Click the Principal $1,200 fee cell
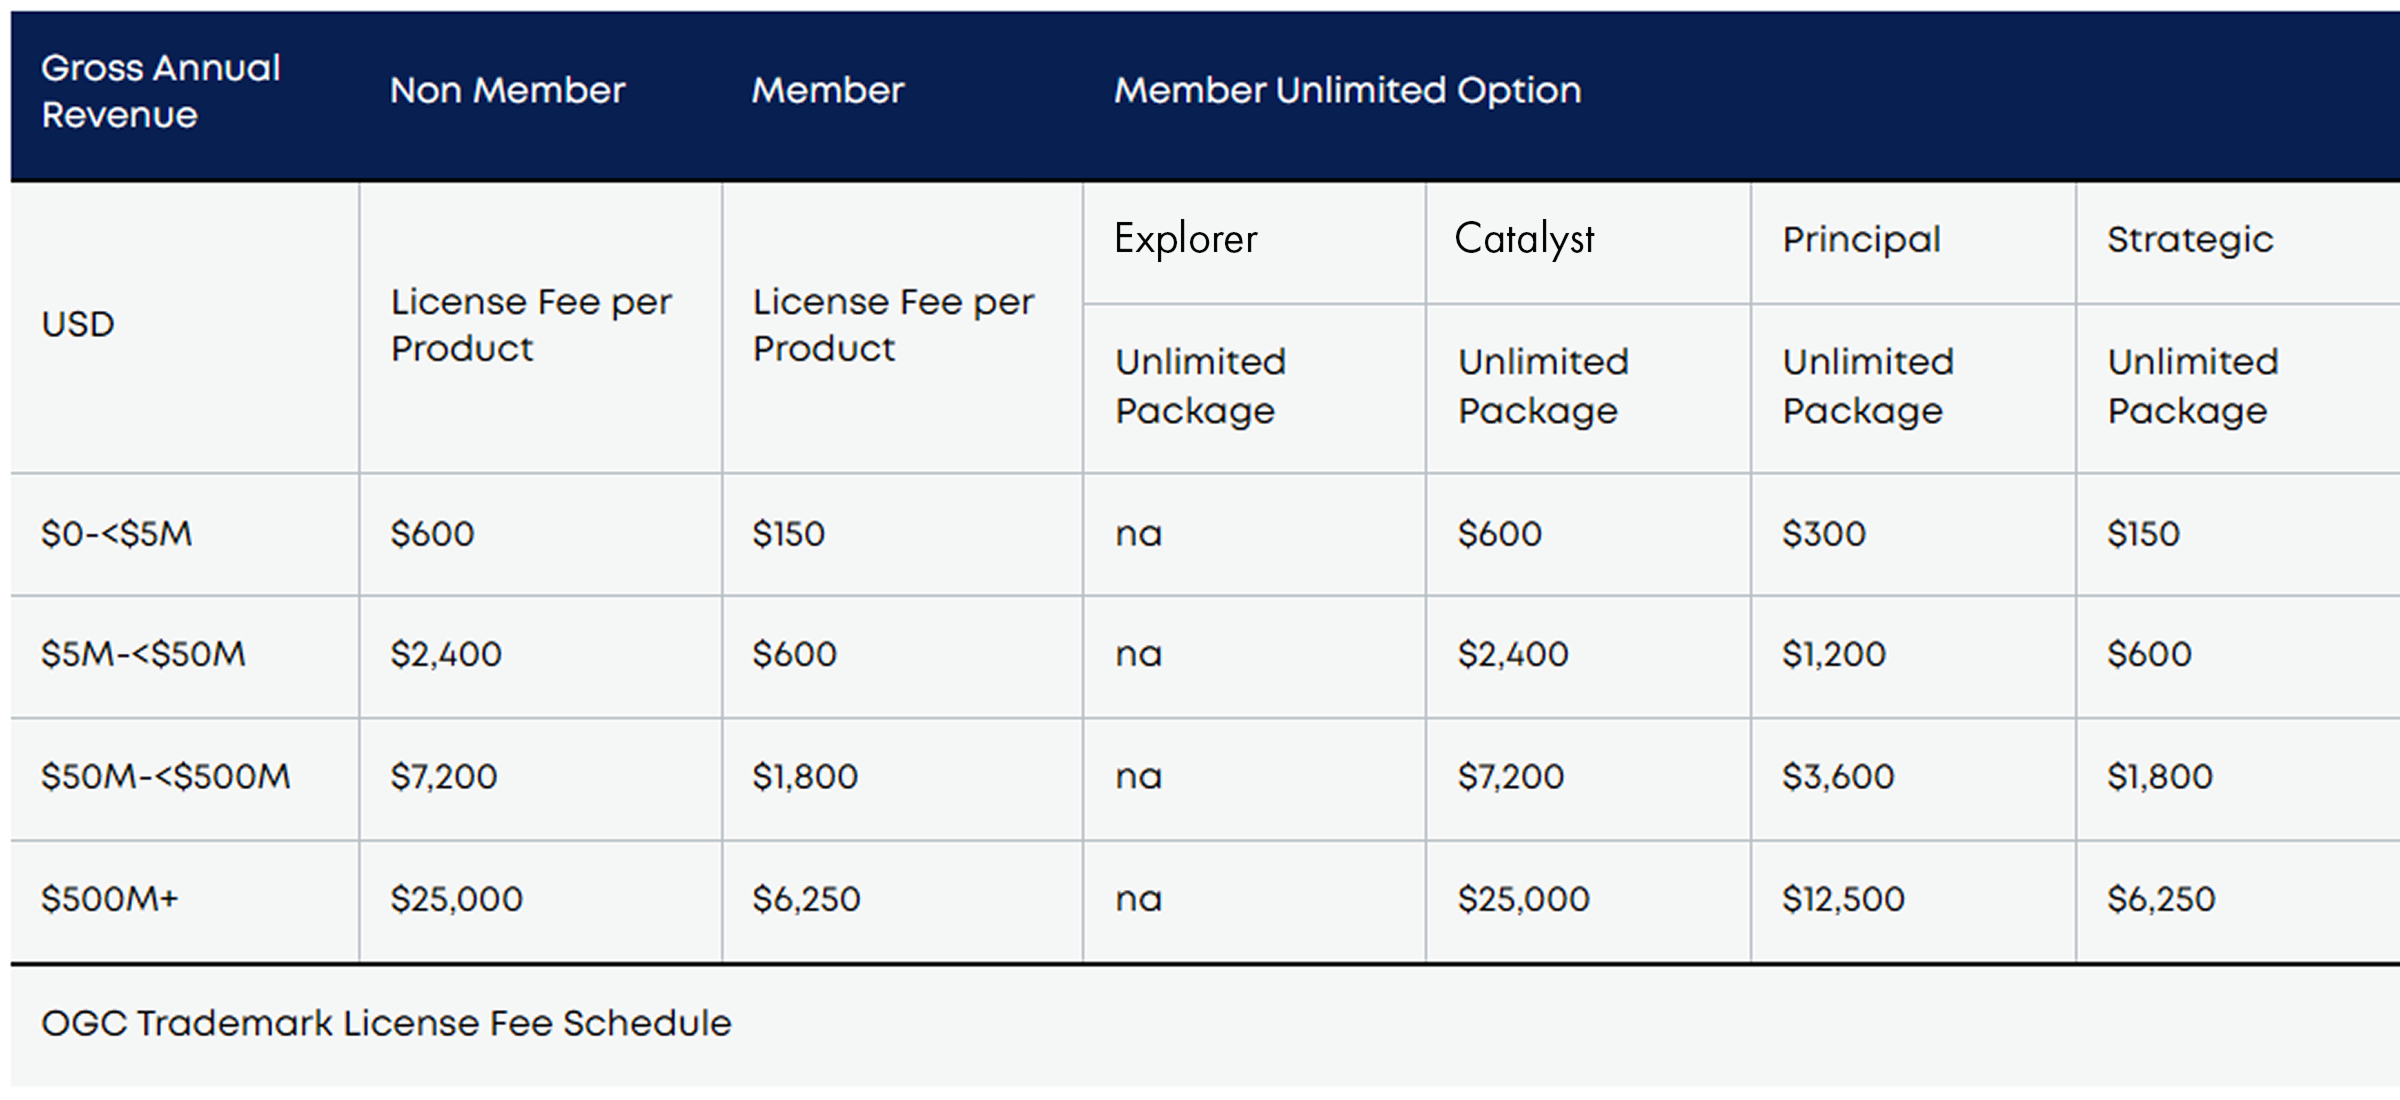2400x1100 pixels. click(1833, 655)
